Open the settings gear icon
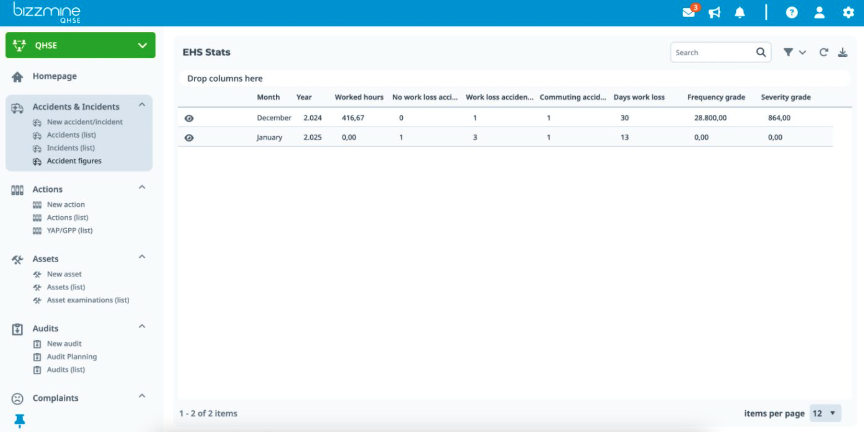Image resolution: width=864 pixels, height=432 pixels. click(x=848, y=13)
